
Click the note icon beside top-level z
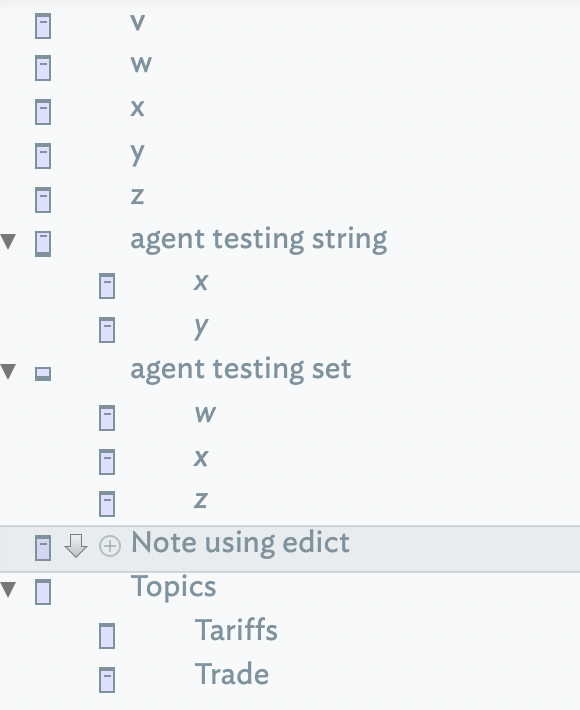point(43,200)
